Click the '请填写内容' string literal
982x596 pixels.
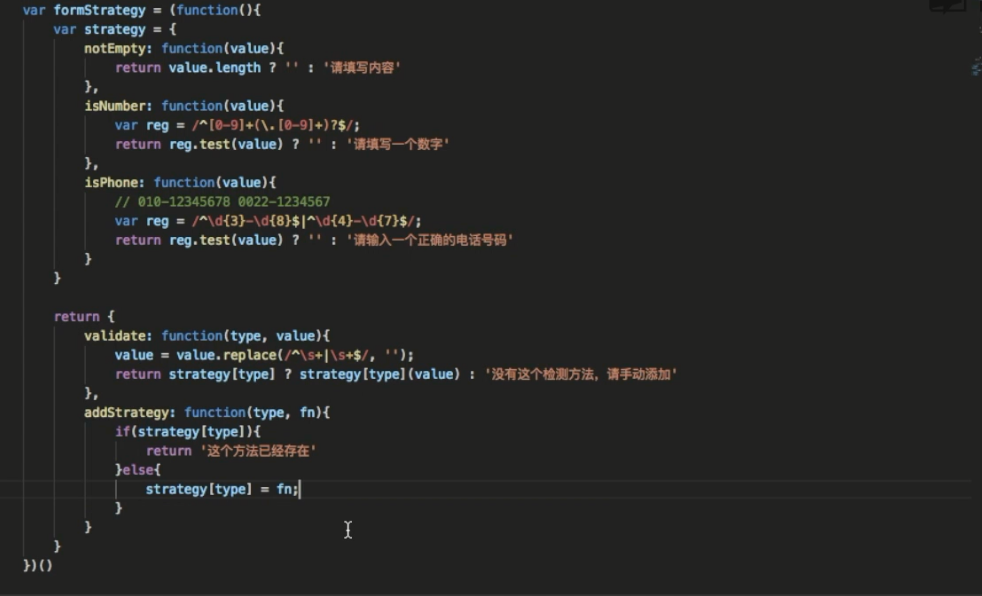363,68
